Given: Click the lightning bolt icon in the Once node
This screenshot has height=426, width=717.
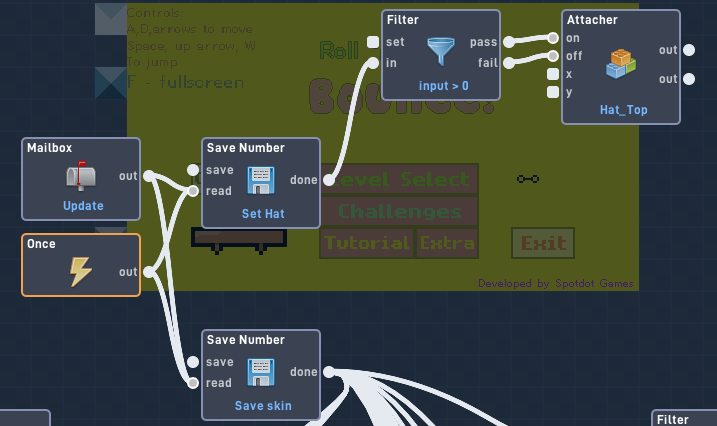Looking at the screenshot, I should tap(80, 272).
